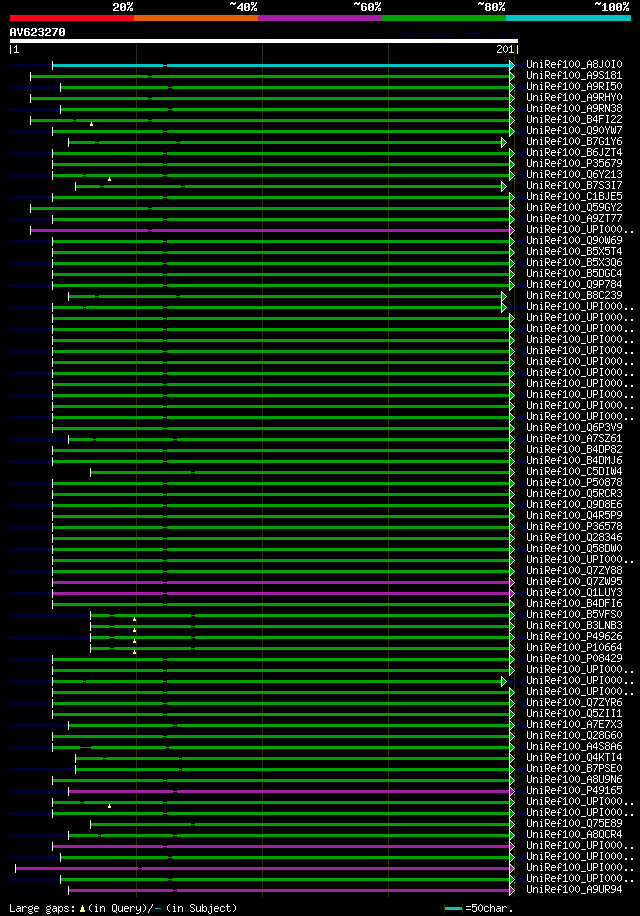Viewport: 640px width, 916px height.
Task: Select the UniRef100_P49626 label
Action: [x=574, y=636]
